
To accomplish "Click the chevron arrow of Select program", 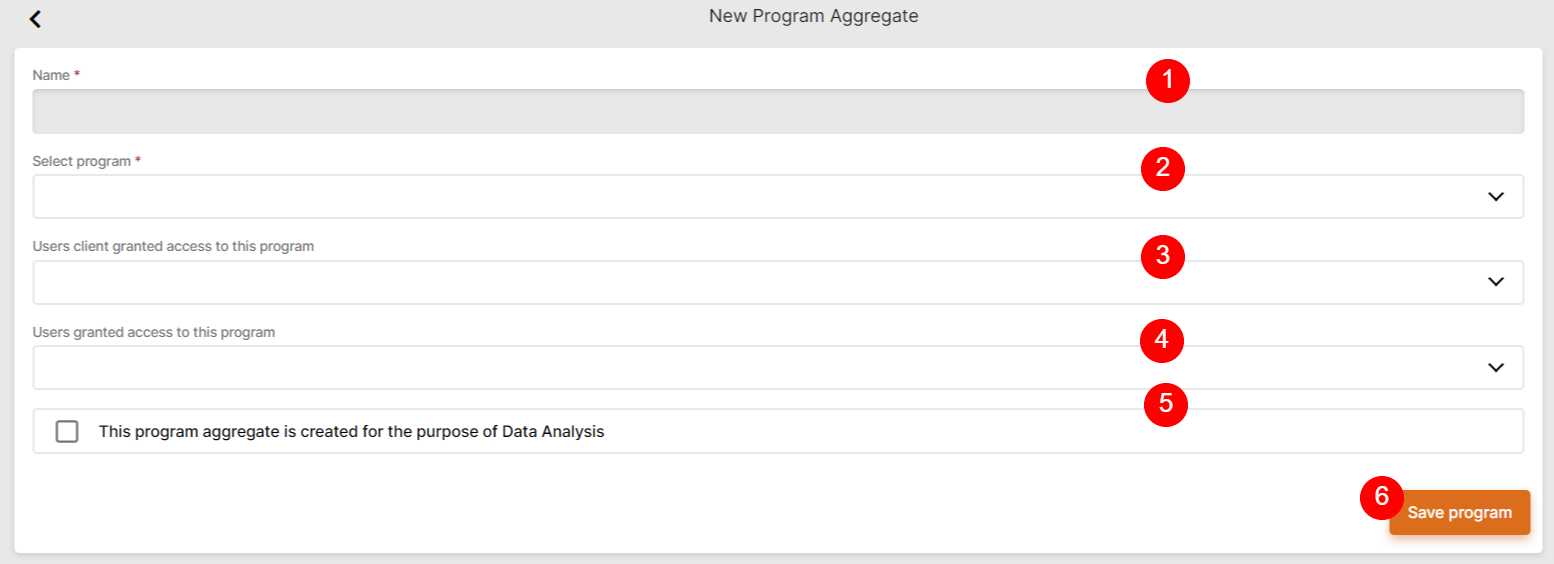I will pos(1496,197).
